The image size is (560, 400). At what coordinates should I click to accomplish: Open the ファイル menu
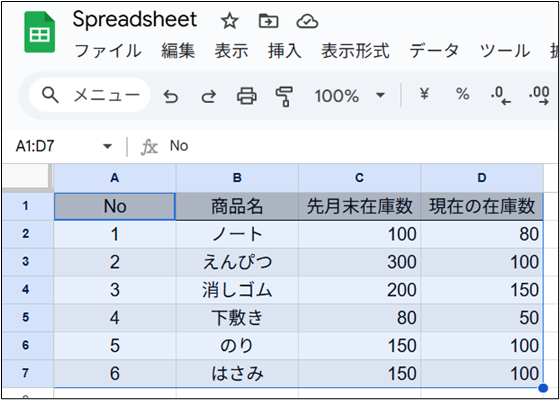108,51
